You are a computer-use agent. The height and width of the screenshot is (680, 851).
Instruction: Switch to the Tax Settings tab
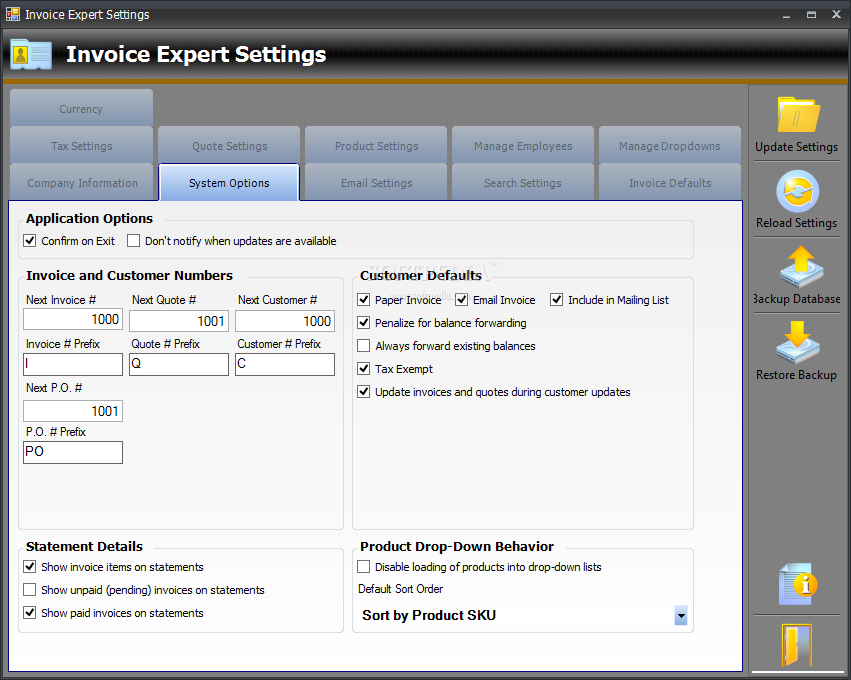pos(81,145)
